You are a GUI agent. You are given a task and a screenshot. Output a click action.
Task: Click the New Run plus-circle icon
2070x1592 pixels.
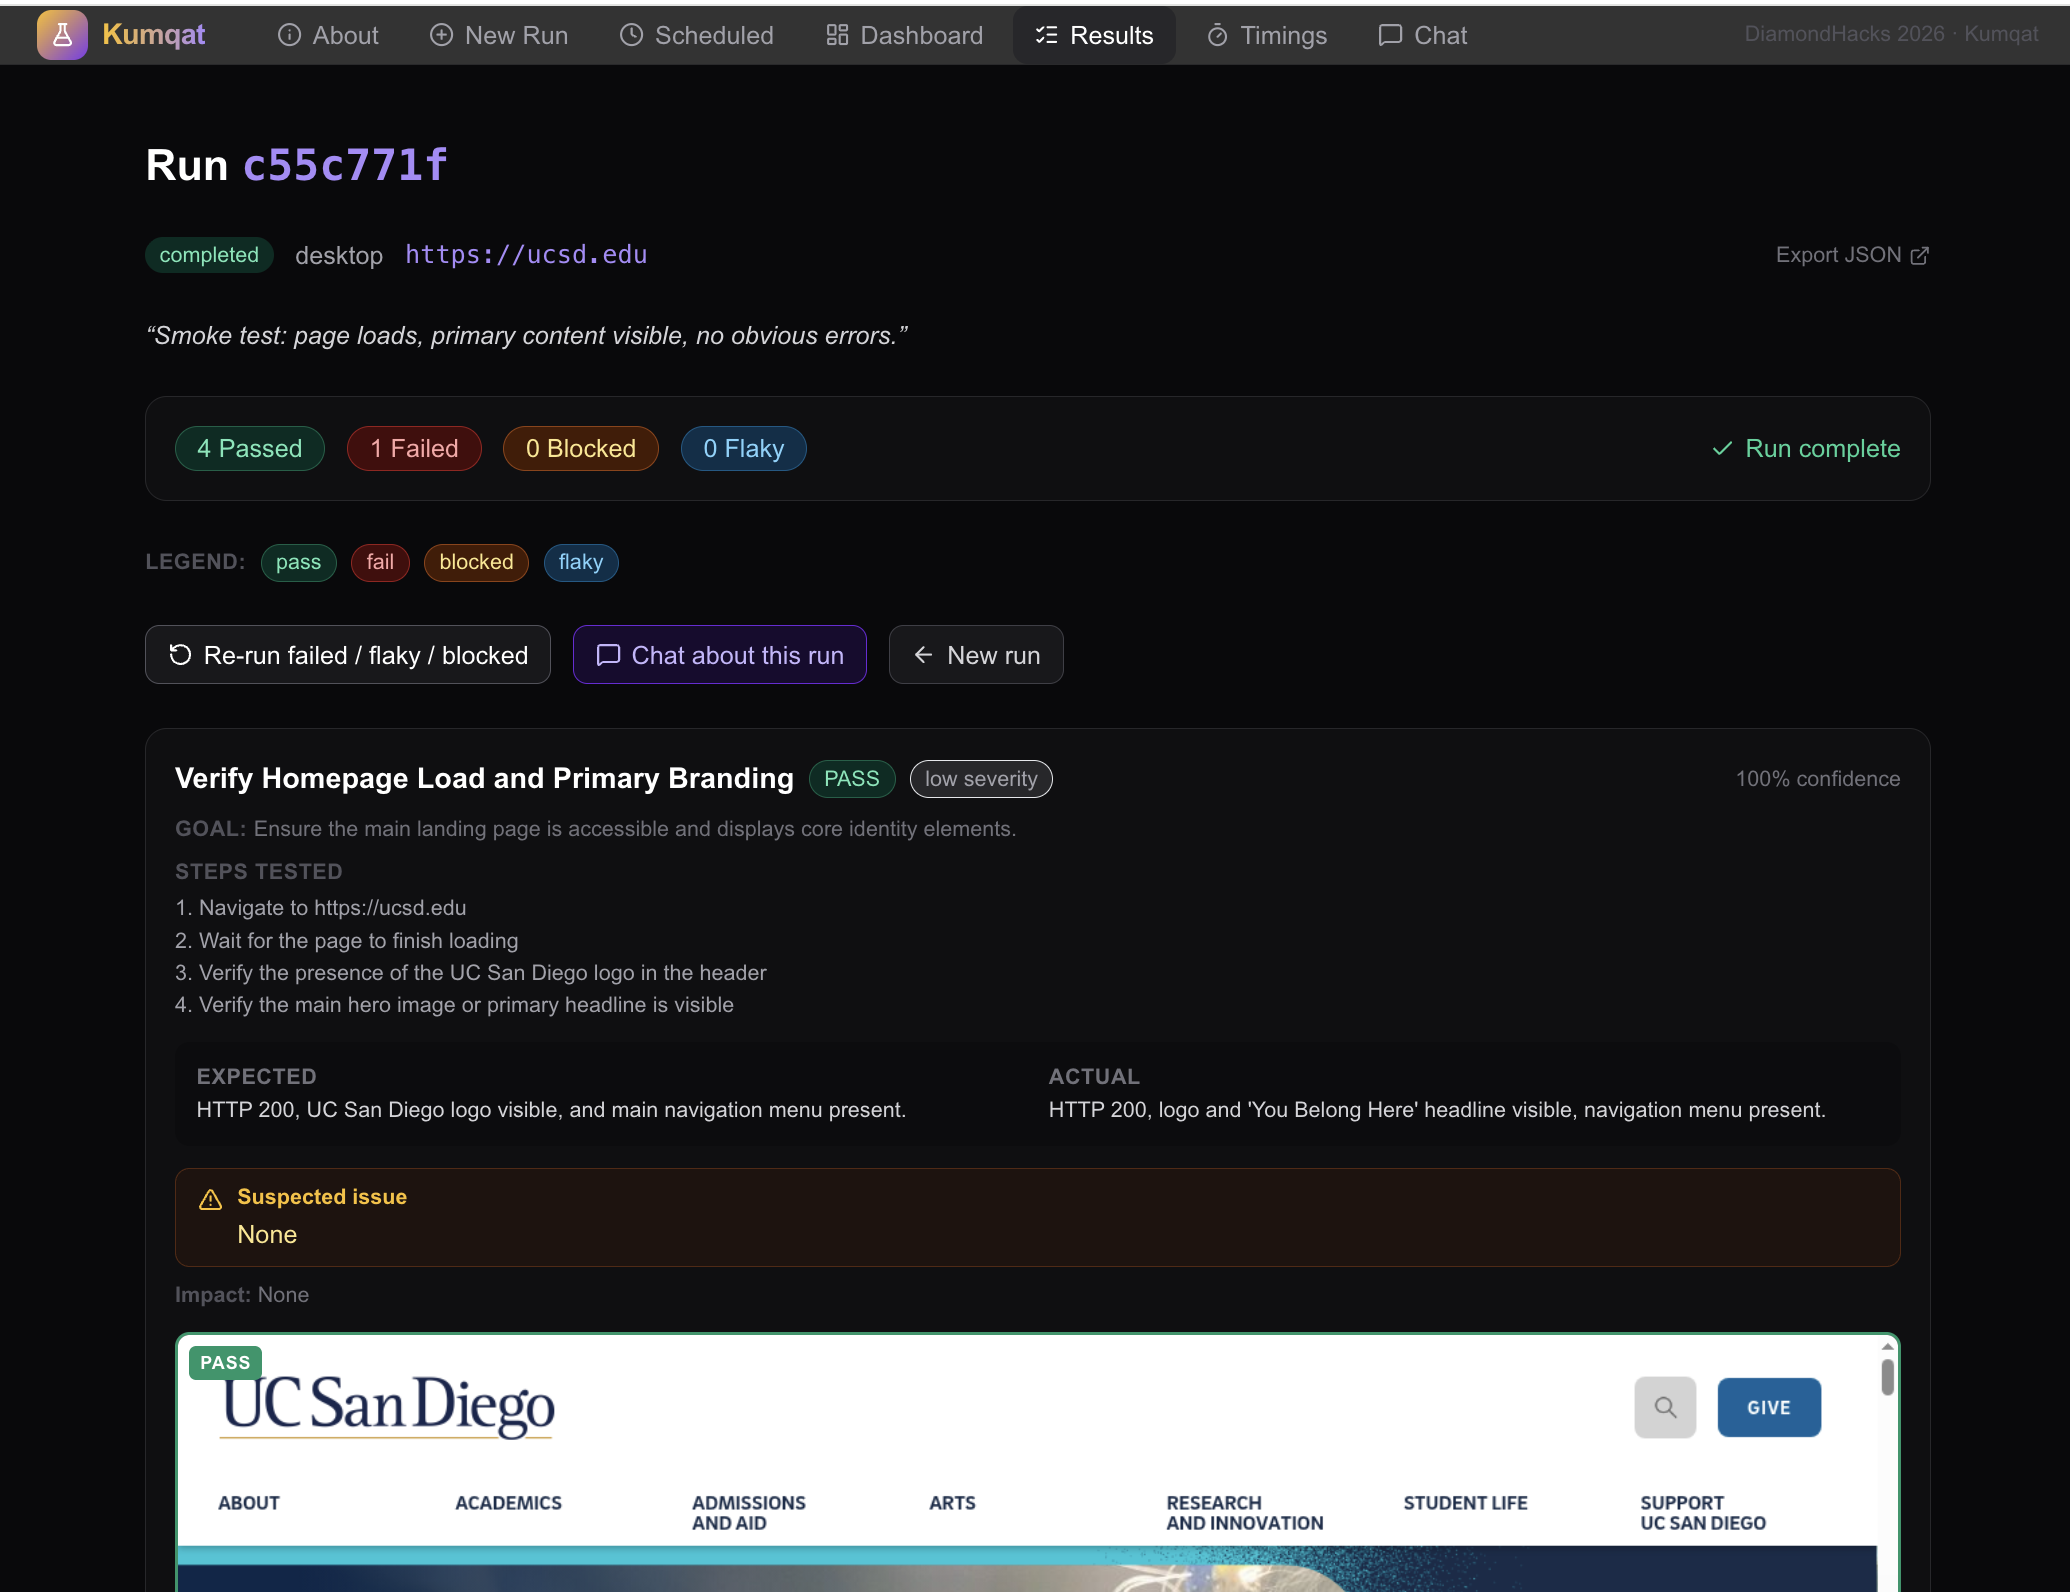pos(441,35)
